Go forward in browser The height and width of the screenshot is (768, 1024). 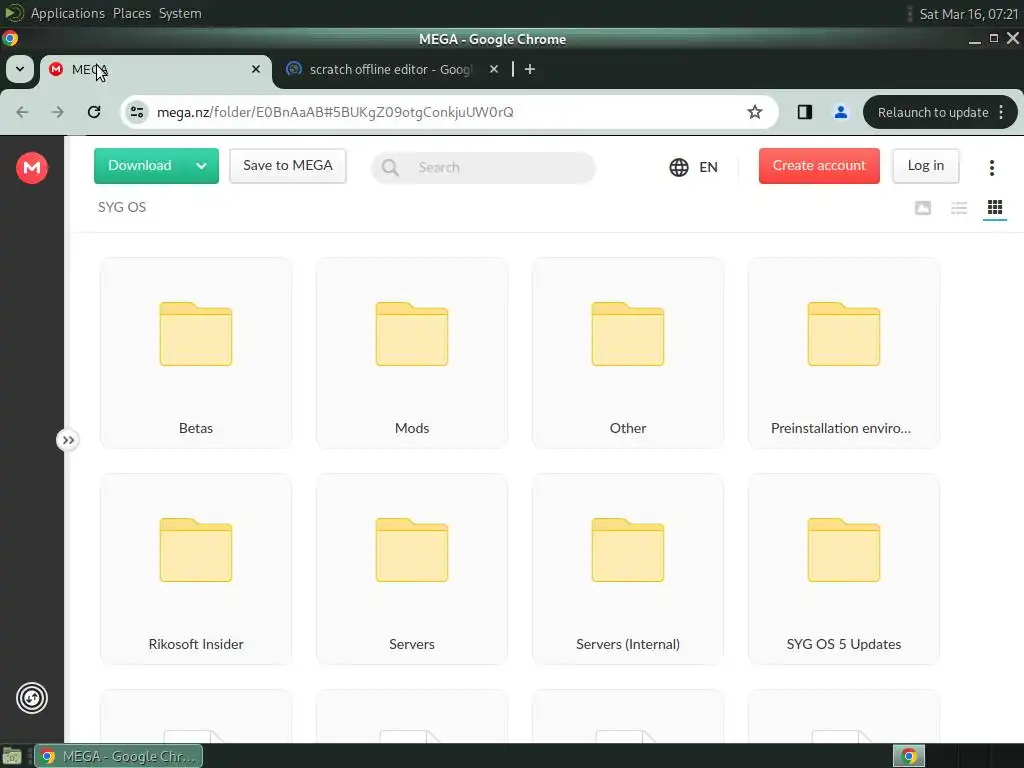[x=58, y=112]
